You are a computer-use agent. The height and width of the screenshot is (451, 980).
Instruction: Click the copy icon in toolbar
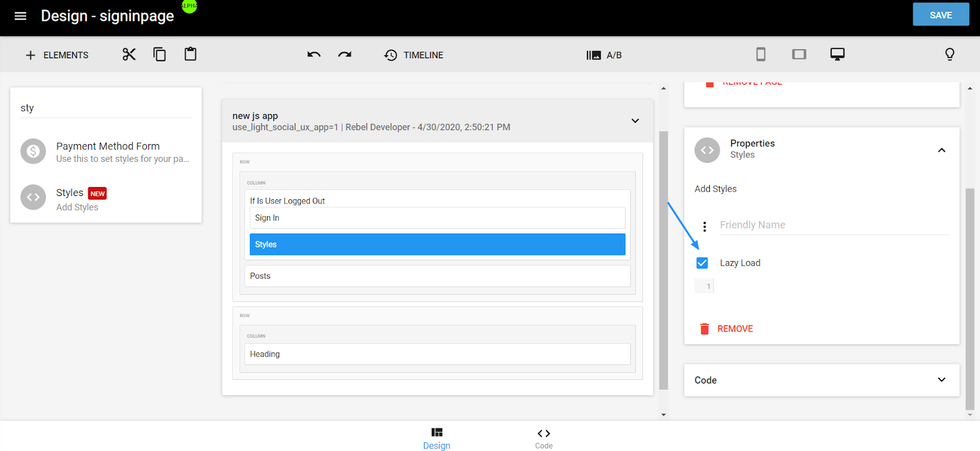tap(159, 55)
